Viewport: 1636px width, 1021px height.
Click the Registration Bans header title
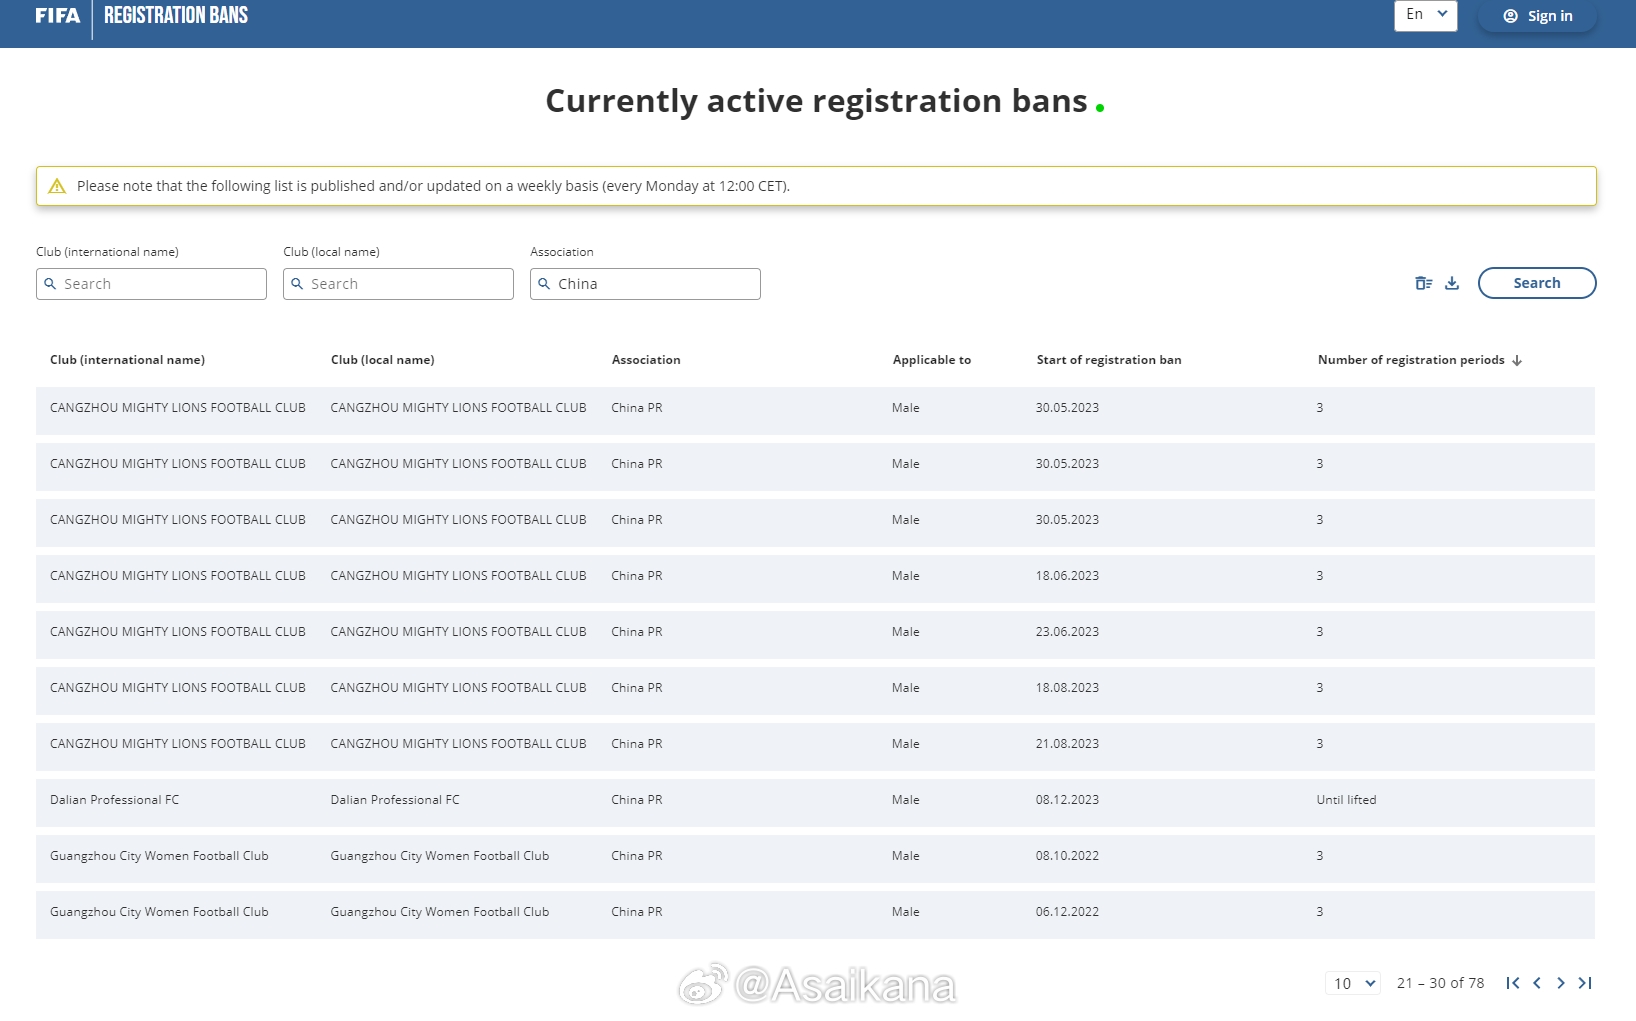176,16
